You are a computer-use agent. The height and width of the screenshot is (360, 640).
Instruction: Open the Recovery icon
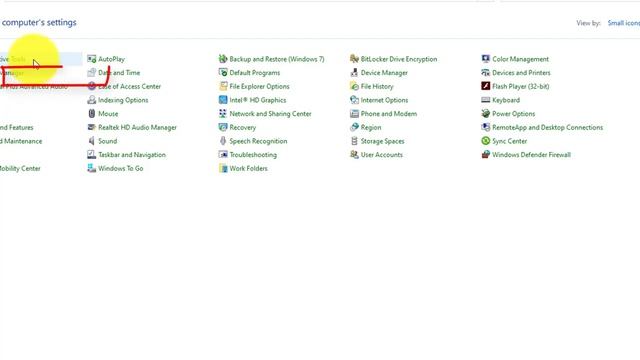pyautogui.click(x=223, y=127)
